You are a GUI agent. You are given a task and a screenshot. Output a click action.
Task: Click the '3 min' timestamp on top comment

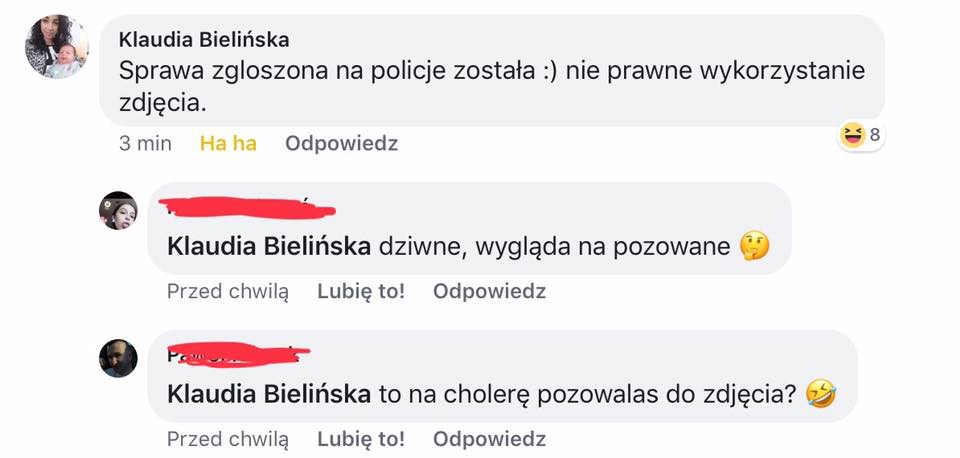point(145,144)
